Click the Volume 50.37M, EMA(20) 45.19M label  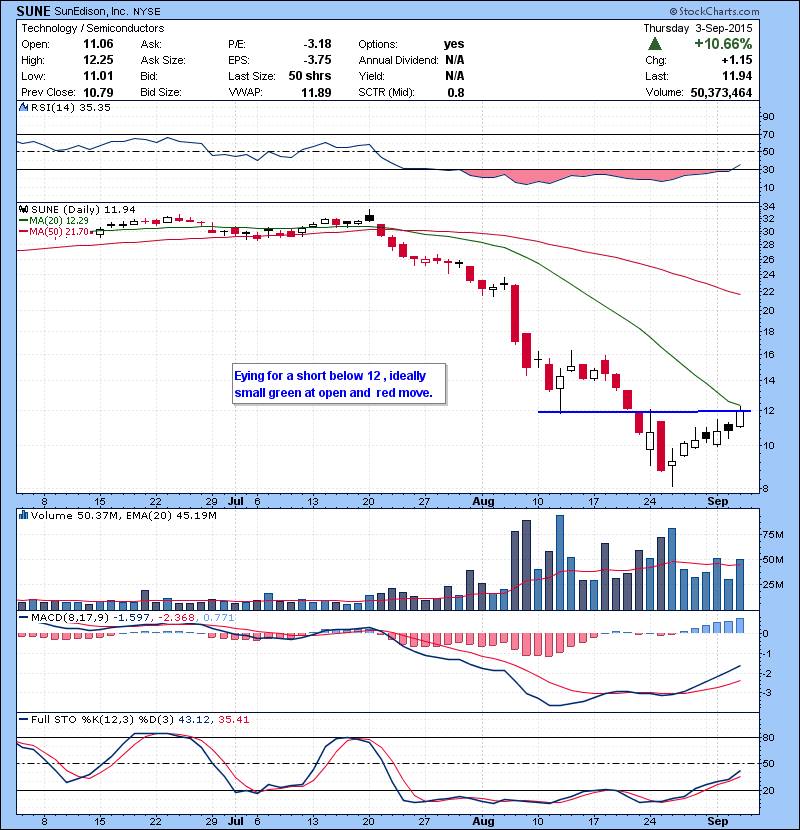[x=124, y=515]
